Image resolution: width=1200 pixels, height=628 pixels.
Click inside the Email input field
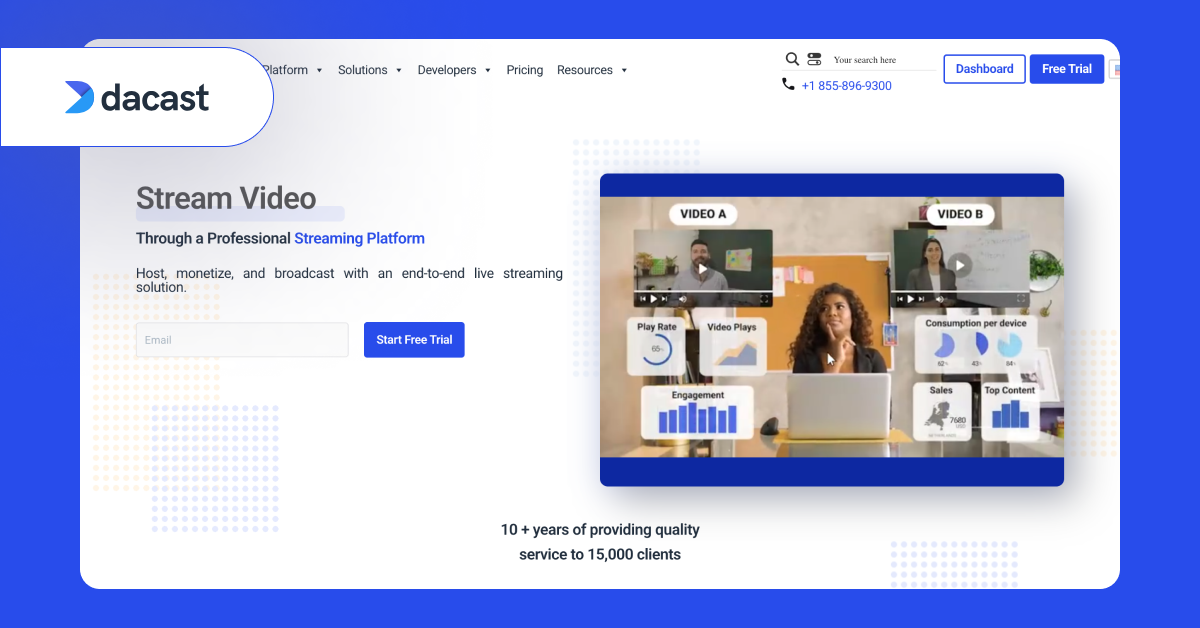click(x=241, y=339)
